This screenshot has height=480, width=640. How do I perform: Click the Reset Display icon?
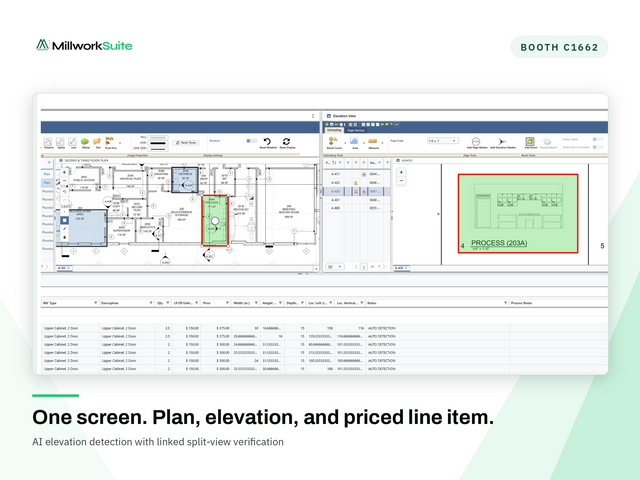[287, 141]
